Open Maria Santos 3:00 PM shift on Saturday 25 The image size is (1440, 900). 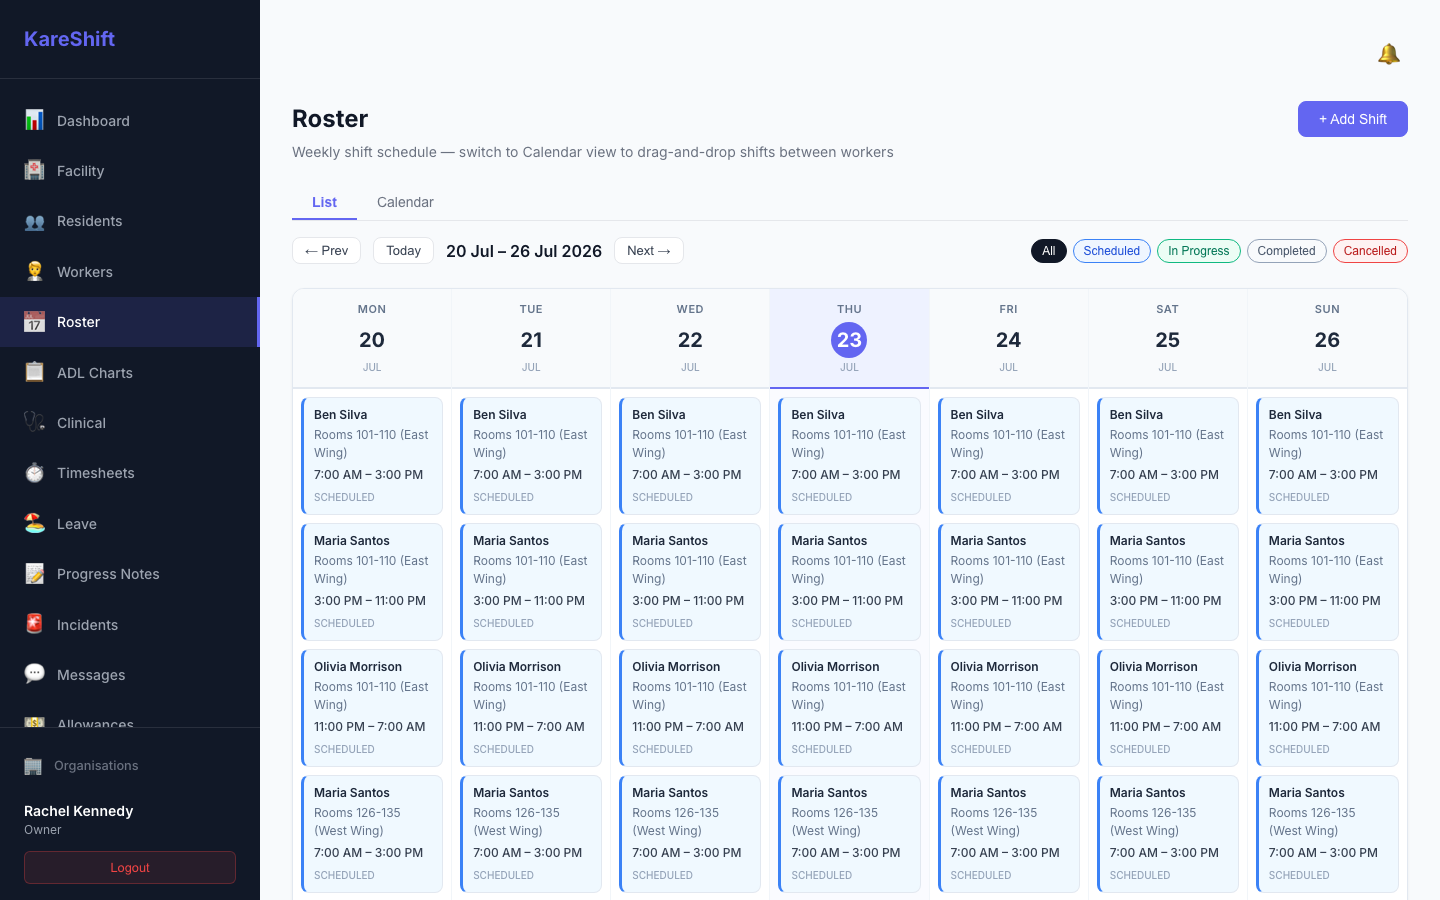click(x=1167, y=582)
